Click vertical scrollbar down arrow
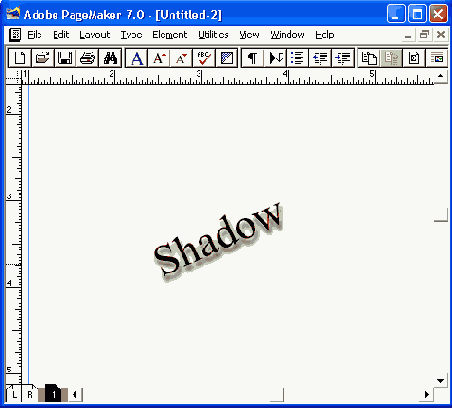The width and height of the screenshot is (452, 408). [440, 381]
